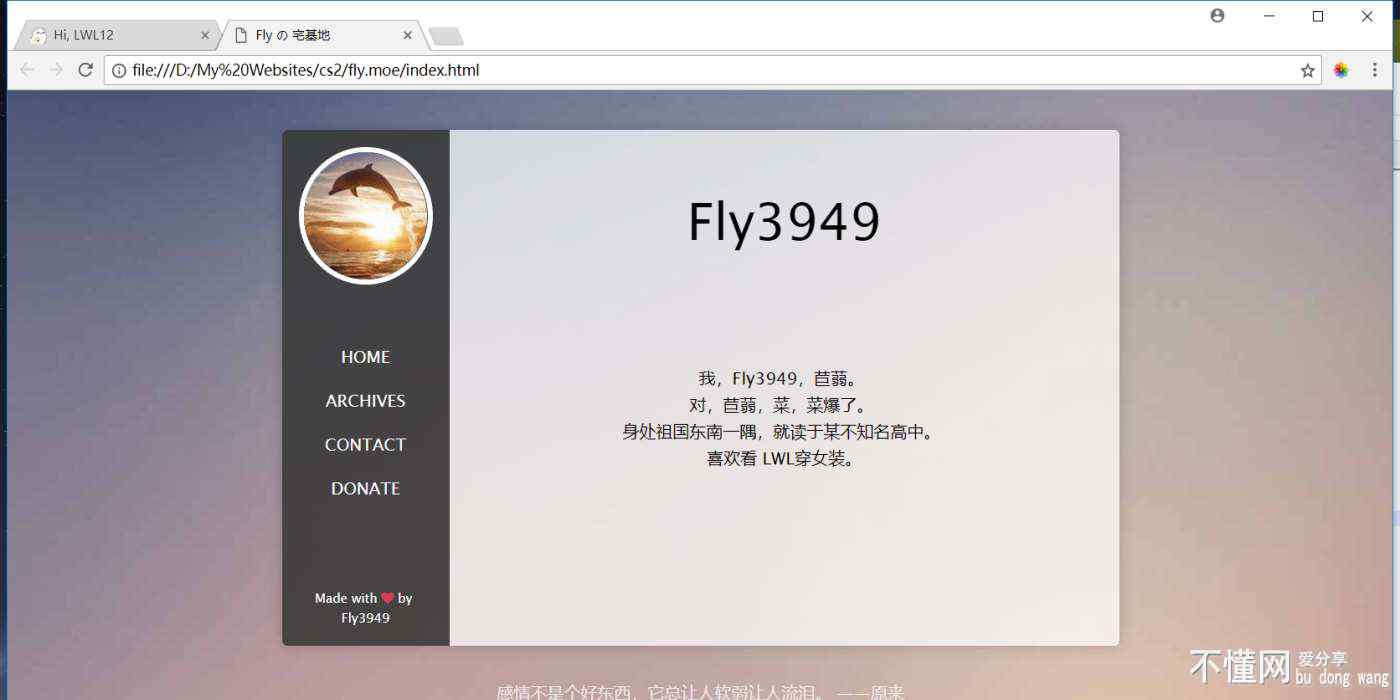Close the Hi, LWL12 tab
Viewport: 1400px width, 700px height.
click(x=205, y=35)
